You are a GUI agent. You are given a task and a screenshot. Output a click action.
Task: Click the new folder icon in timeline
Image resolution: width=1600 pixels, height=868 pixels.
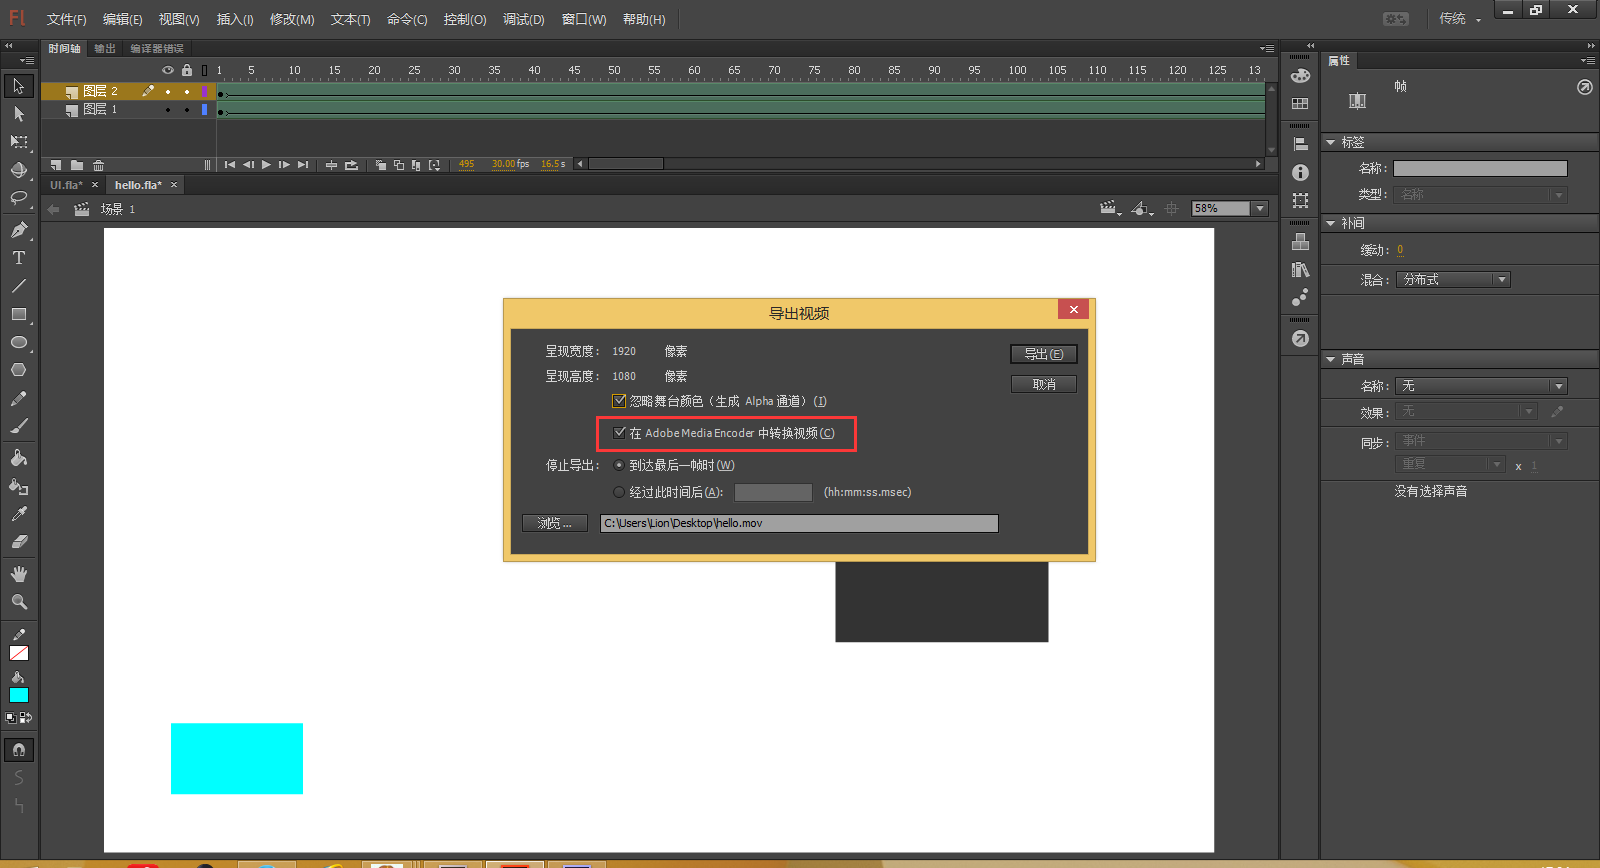[x=77, y=165]
